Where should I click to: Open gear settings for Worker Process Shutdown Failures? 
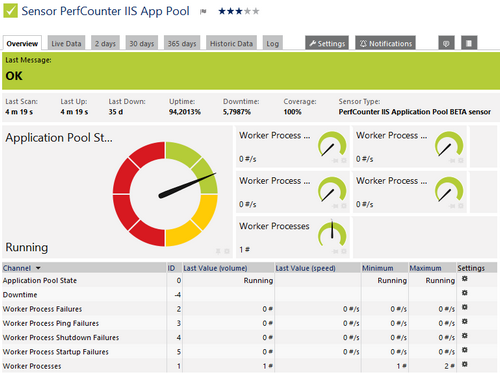pyautogui.click(x=465, y=336)
